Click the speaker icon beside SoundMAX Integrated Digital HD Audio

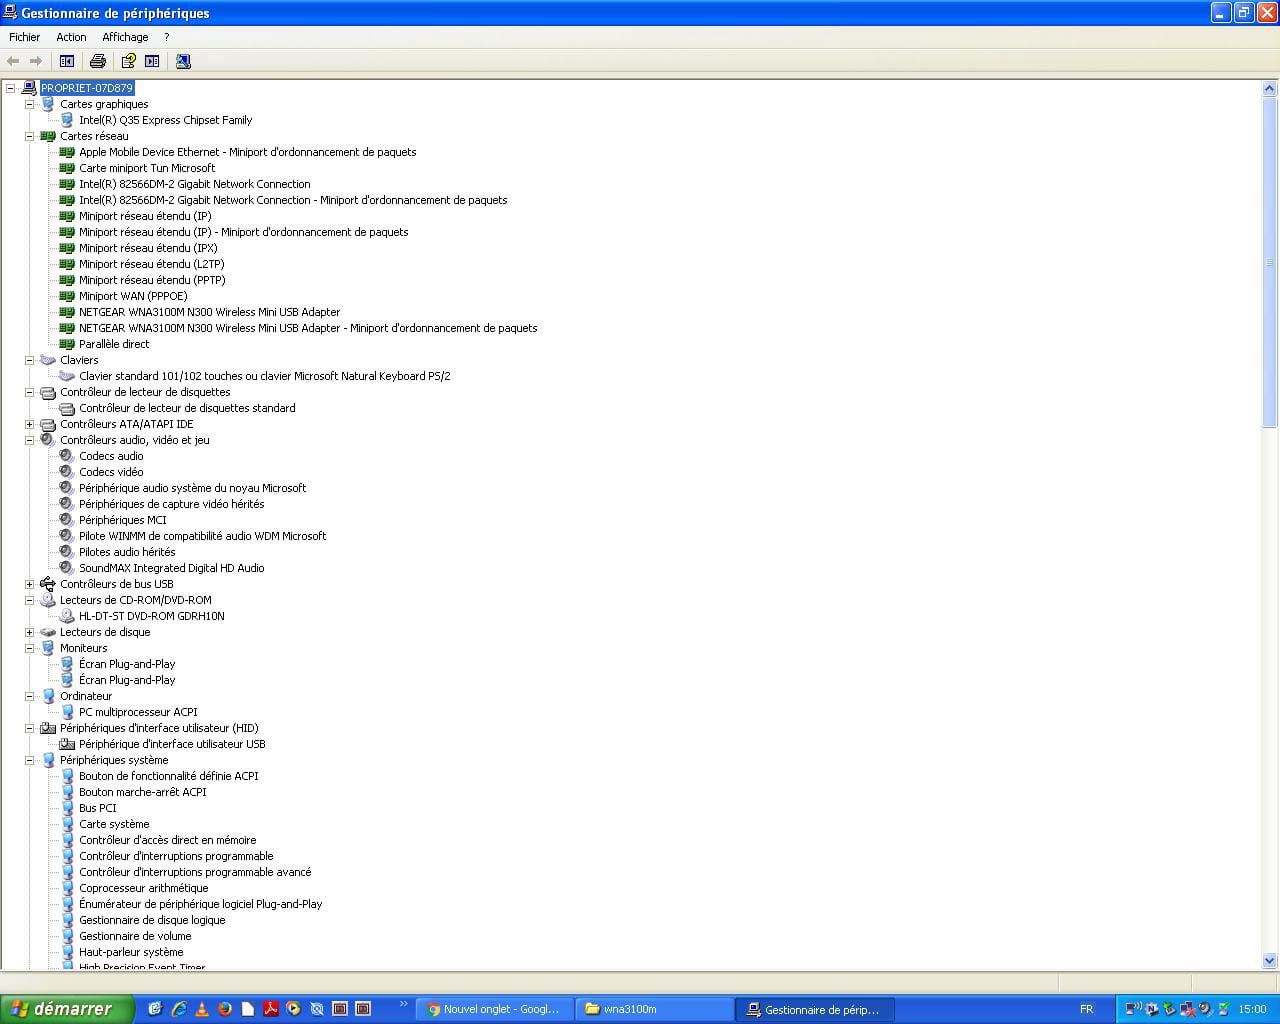pyautogui.click(x=67, y=568)
